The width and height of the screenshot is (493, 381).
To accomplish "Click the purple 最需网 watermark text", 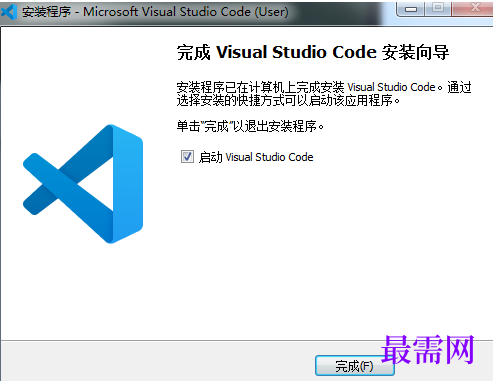I will (428, 349).
